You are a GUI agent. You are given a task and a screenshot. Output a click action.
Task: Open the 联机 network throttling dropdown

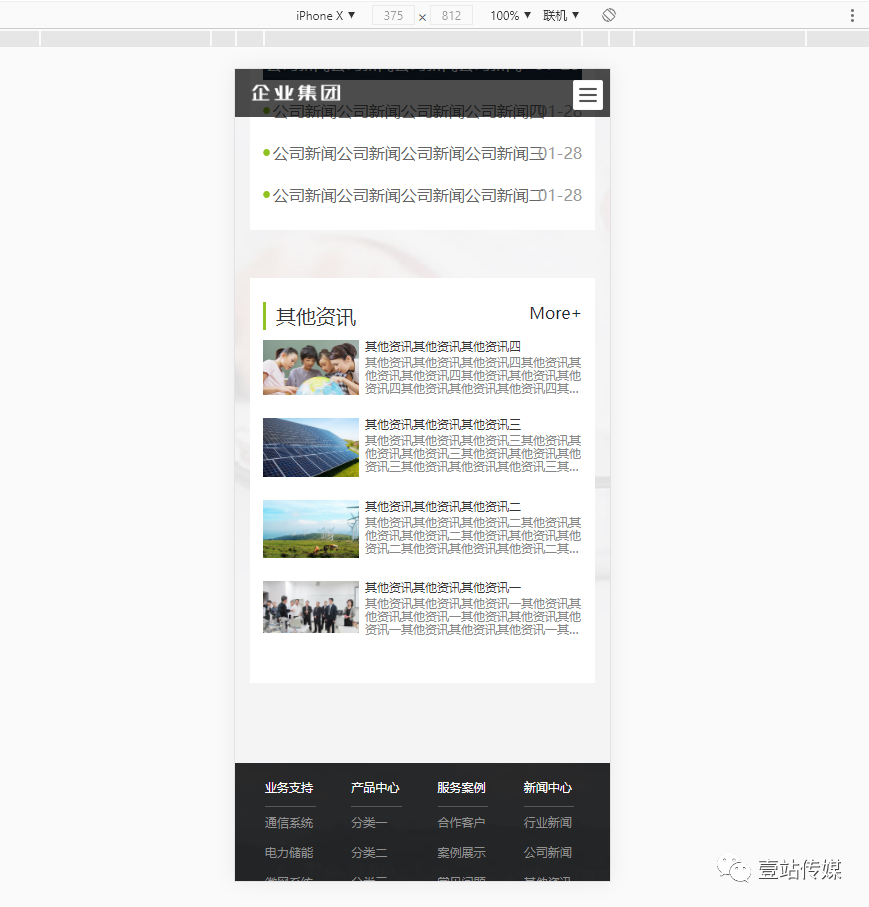pos(560,15)
